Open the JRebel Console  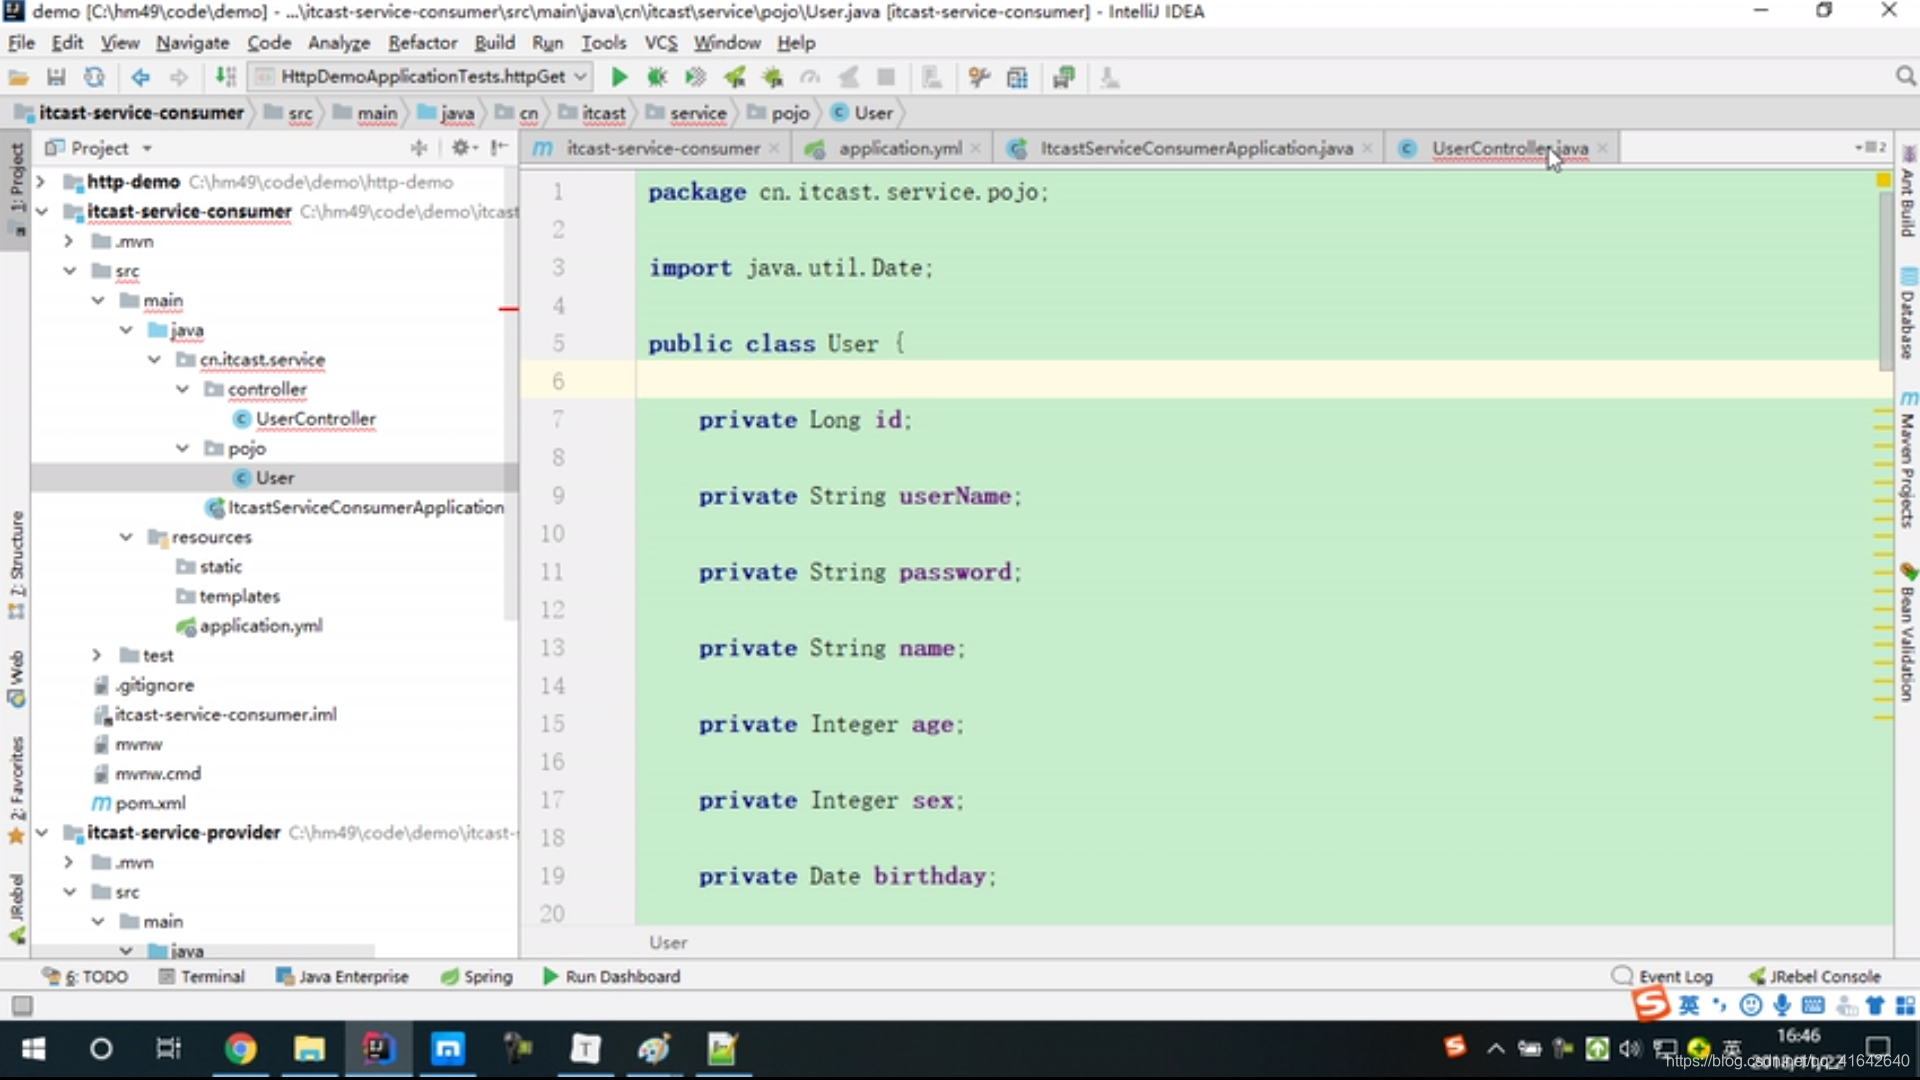(x=1815, y=976)
